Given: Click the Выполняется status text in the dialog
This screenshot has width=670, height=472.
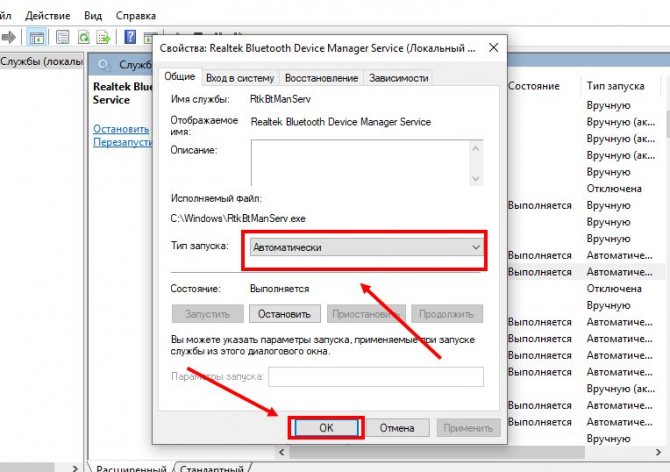Looking at the screenshot, I should point(279,289).
